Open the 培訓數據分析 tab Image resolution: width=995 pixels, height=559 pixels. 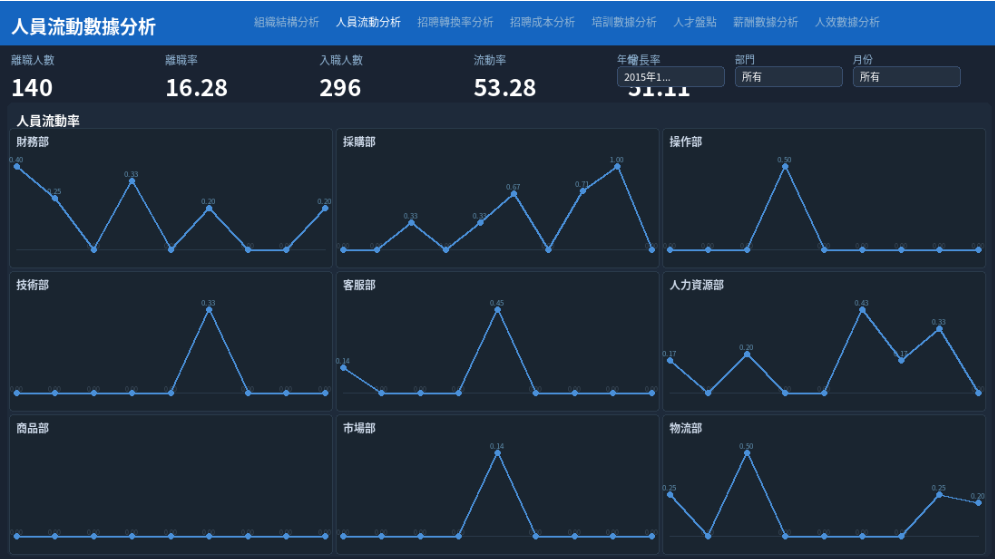click(624, 22)
